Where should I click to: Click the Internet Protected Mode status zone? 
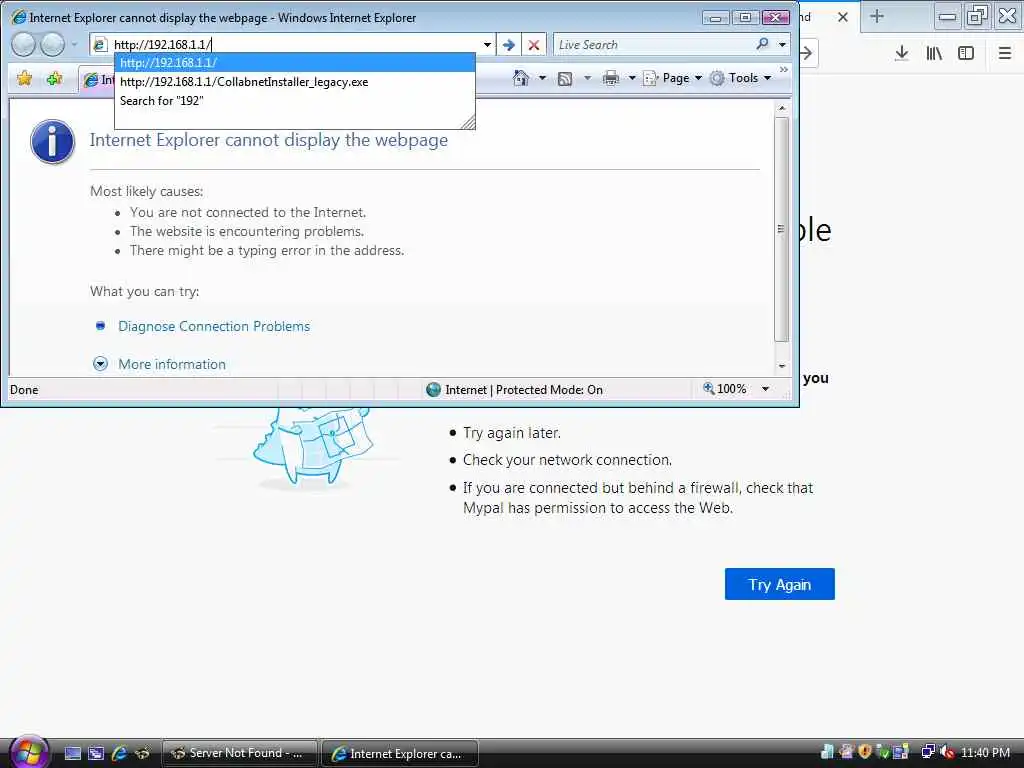(514, 390)
